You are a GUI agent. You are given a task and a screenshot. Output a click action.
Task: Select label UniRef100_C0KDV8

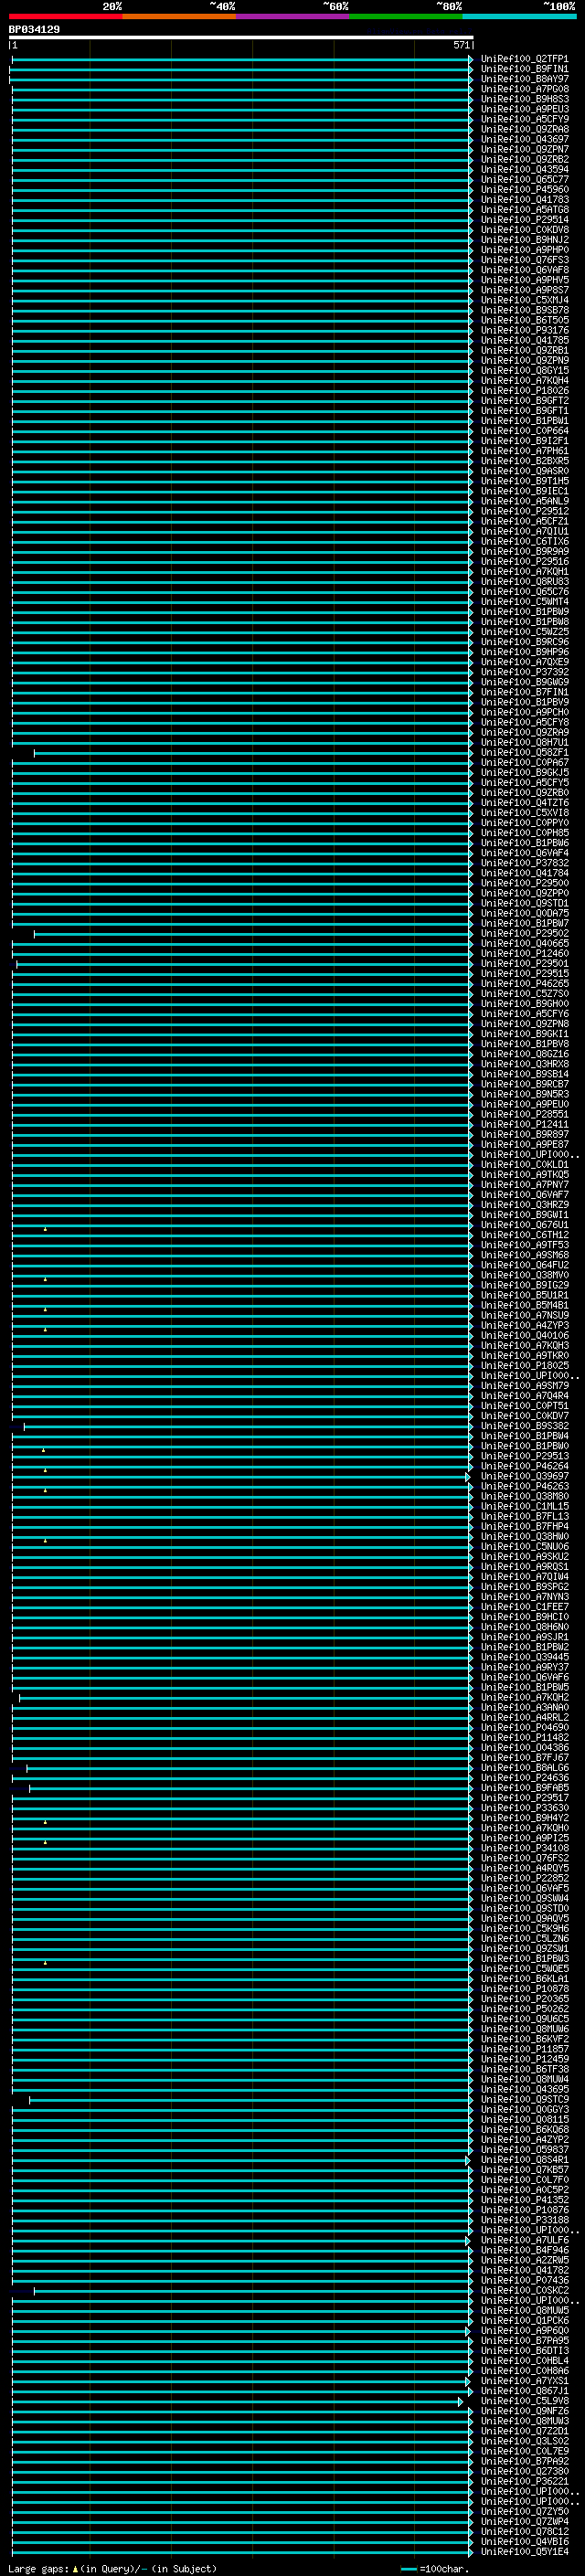tap(524, 230)
